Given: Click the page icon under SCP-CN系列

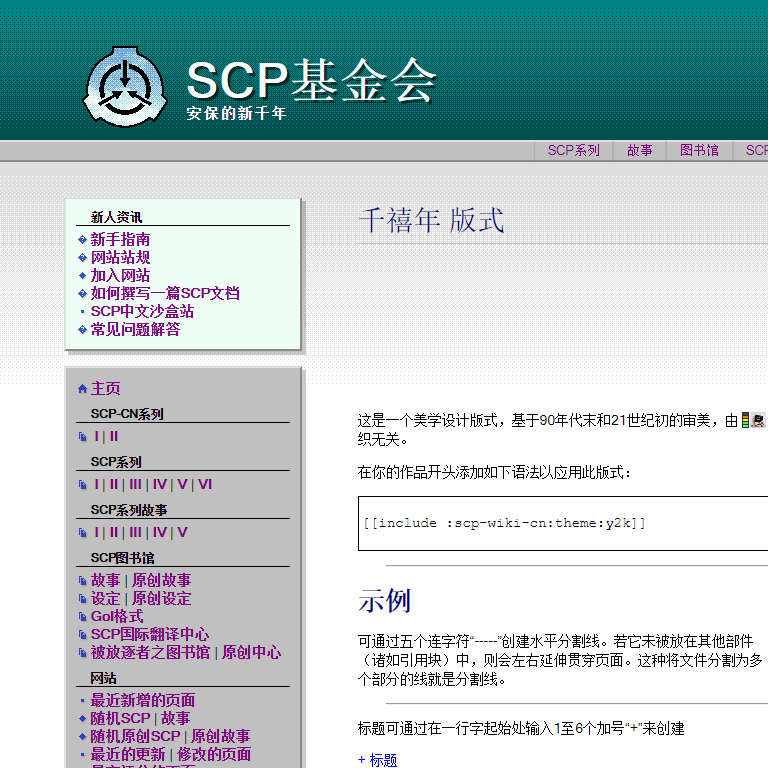Looking at the screenshot, I should click(82, 437).
